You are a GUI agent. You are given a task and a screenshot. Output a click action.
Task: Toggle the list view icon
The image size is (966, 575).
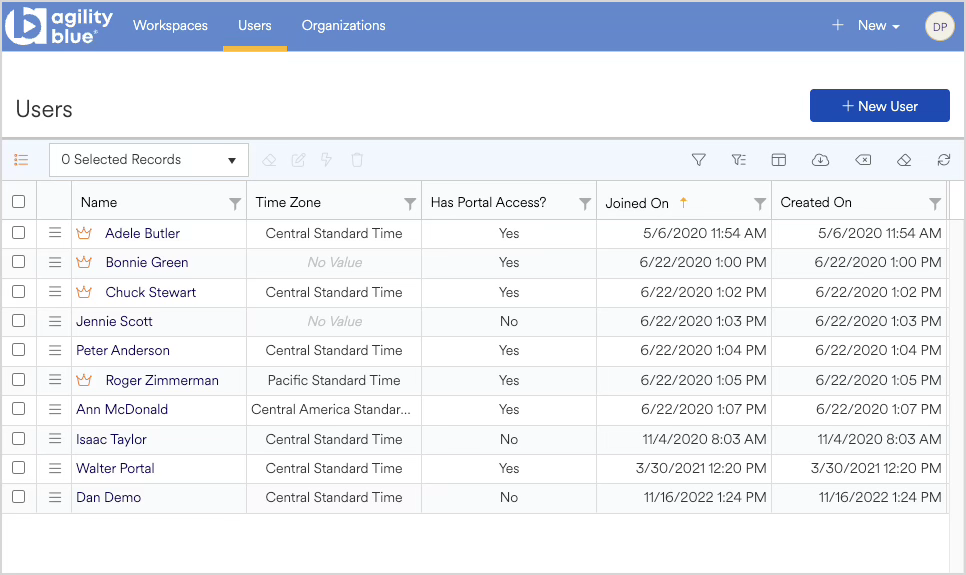point(21,160)
